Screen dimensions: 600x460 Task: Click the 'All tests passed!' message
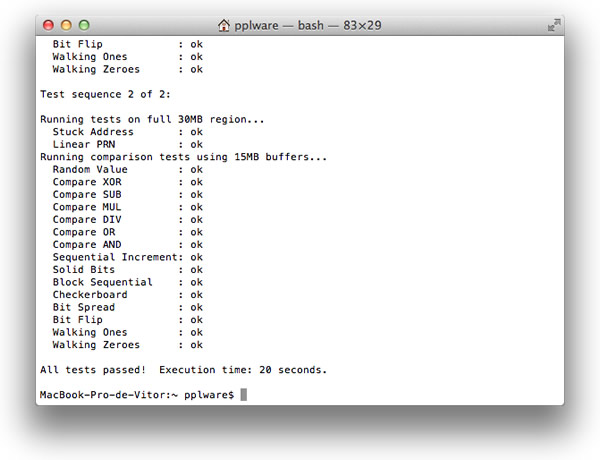coord(93,370)
